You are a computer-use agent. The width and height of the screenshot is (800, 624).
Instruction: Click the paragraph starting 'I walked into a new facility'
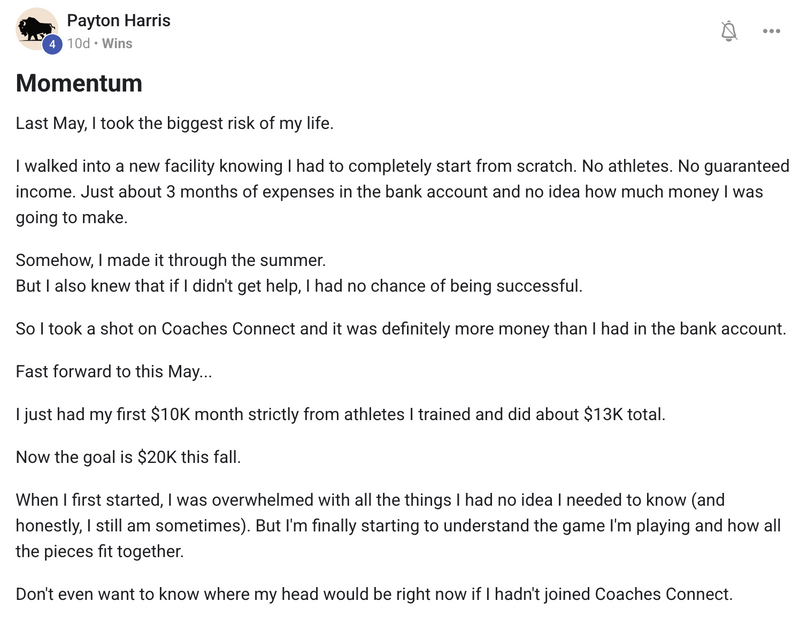click(x=403, y=192)
